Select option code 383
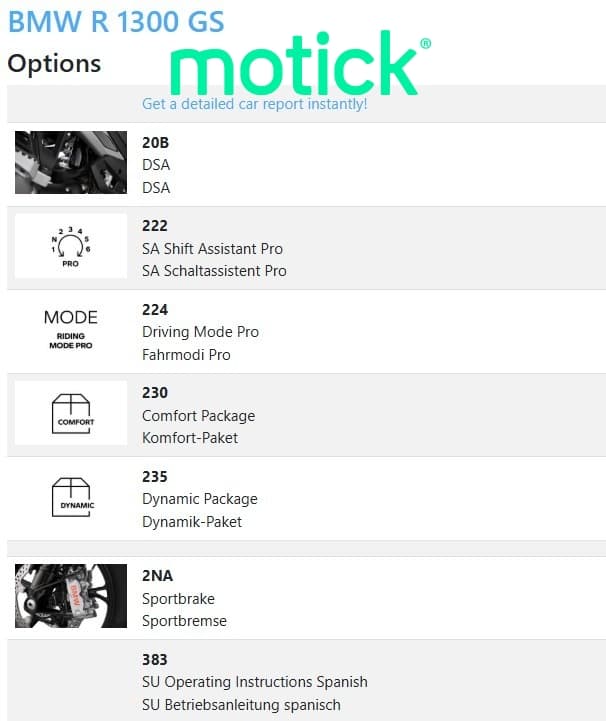The height and width of the screenshot is (721, 606). pyautogui.click(x=155, y=659)
